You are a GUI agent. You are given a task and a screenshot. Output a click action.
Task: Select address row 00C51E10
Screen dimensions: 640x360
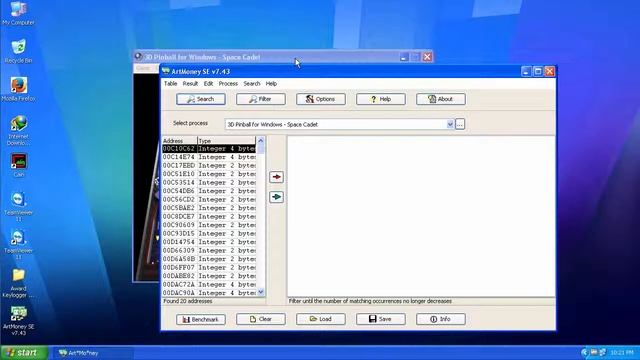point(209,174)
